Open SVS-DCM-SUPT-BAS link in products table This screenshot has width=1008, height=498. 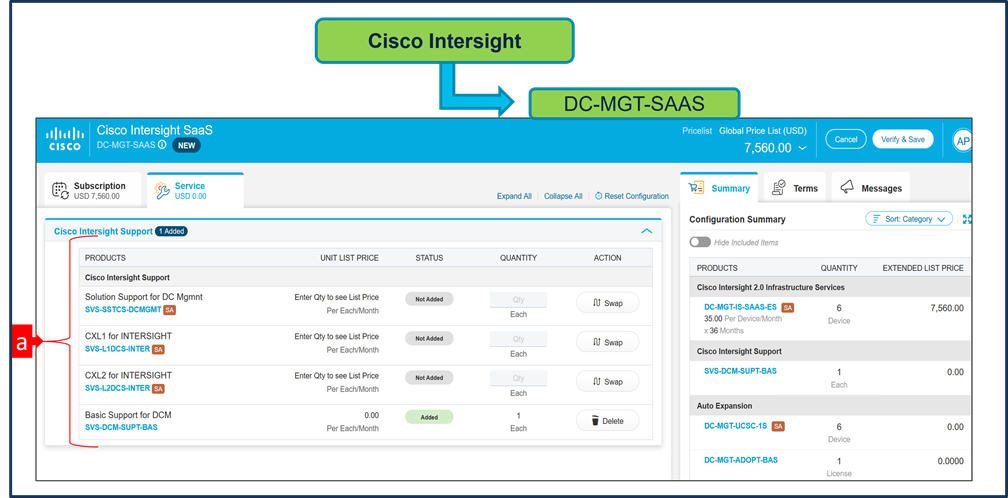coord(121,427)
